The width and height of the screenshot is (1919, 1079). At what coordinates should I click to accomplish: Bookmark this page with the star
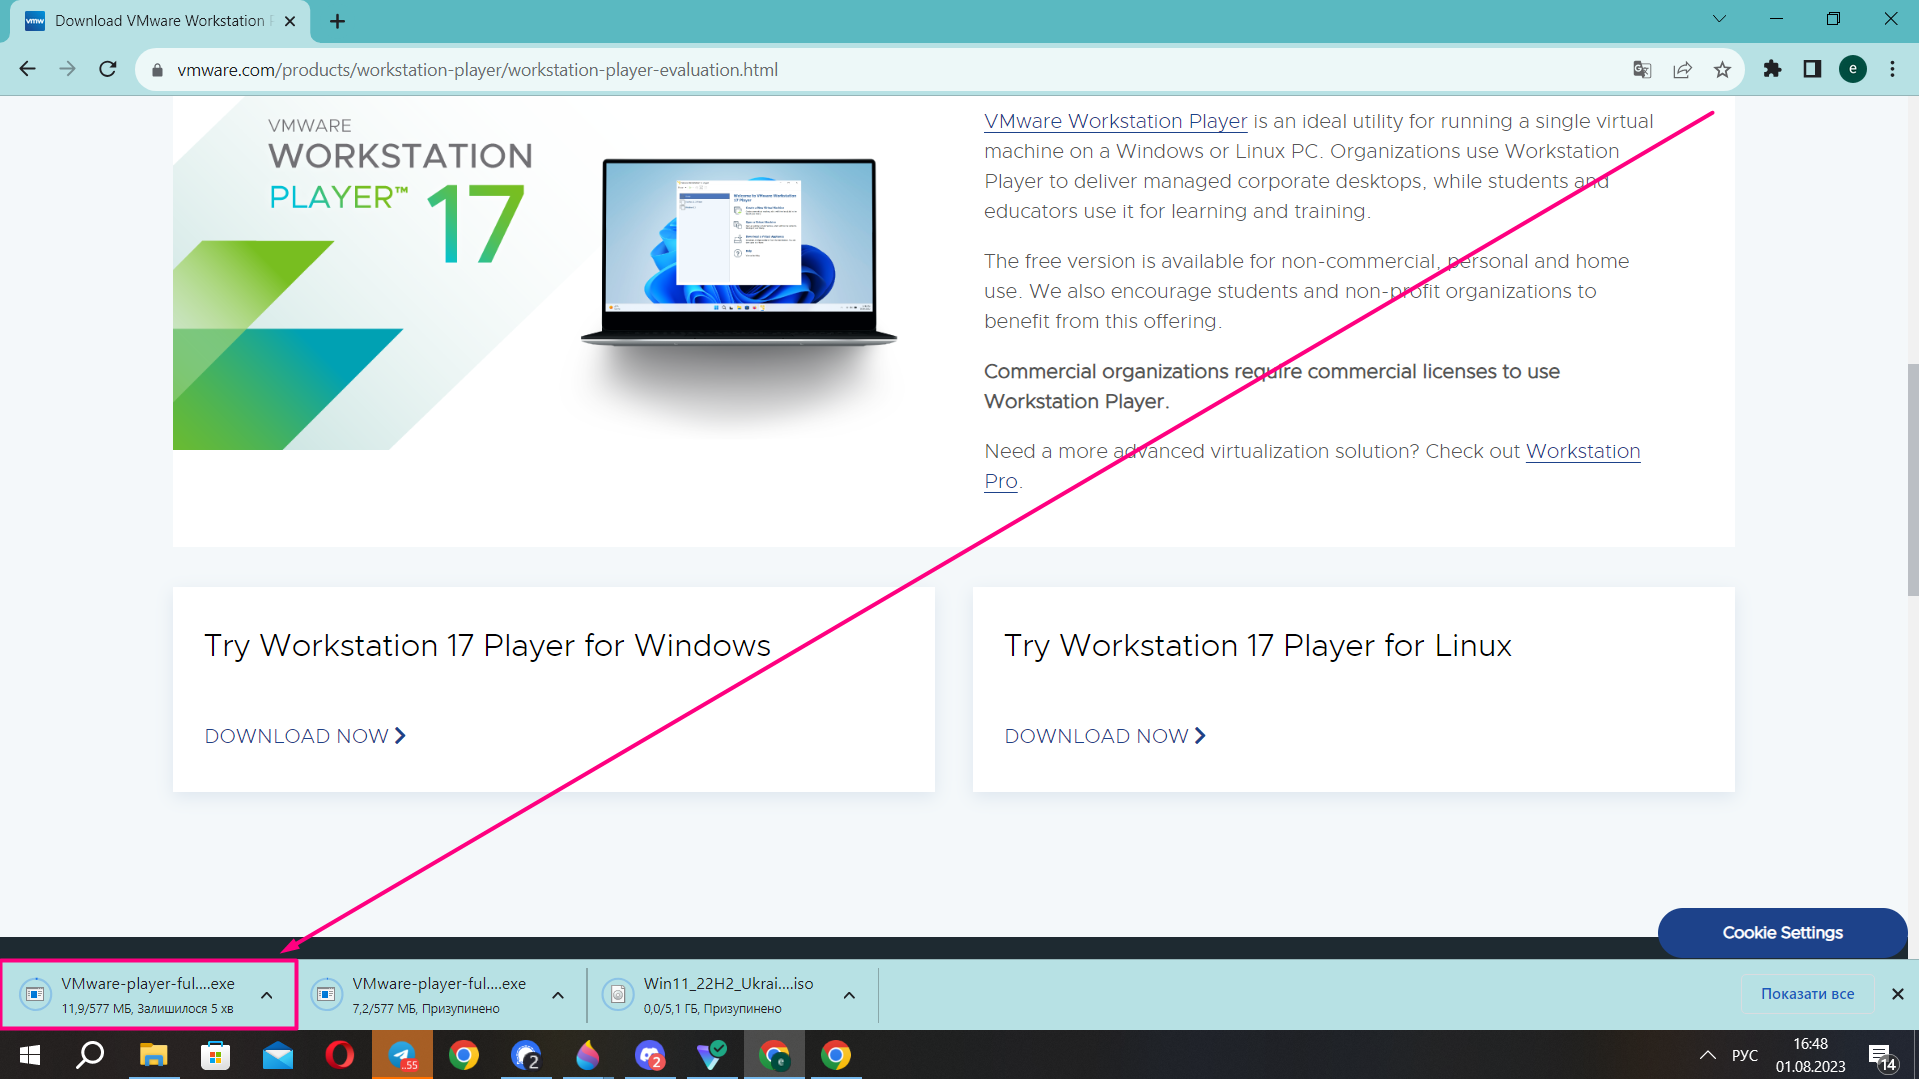(x=1722, y=69)
